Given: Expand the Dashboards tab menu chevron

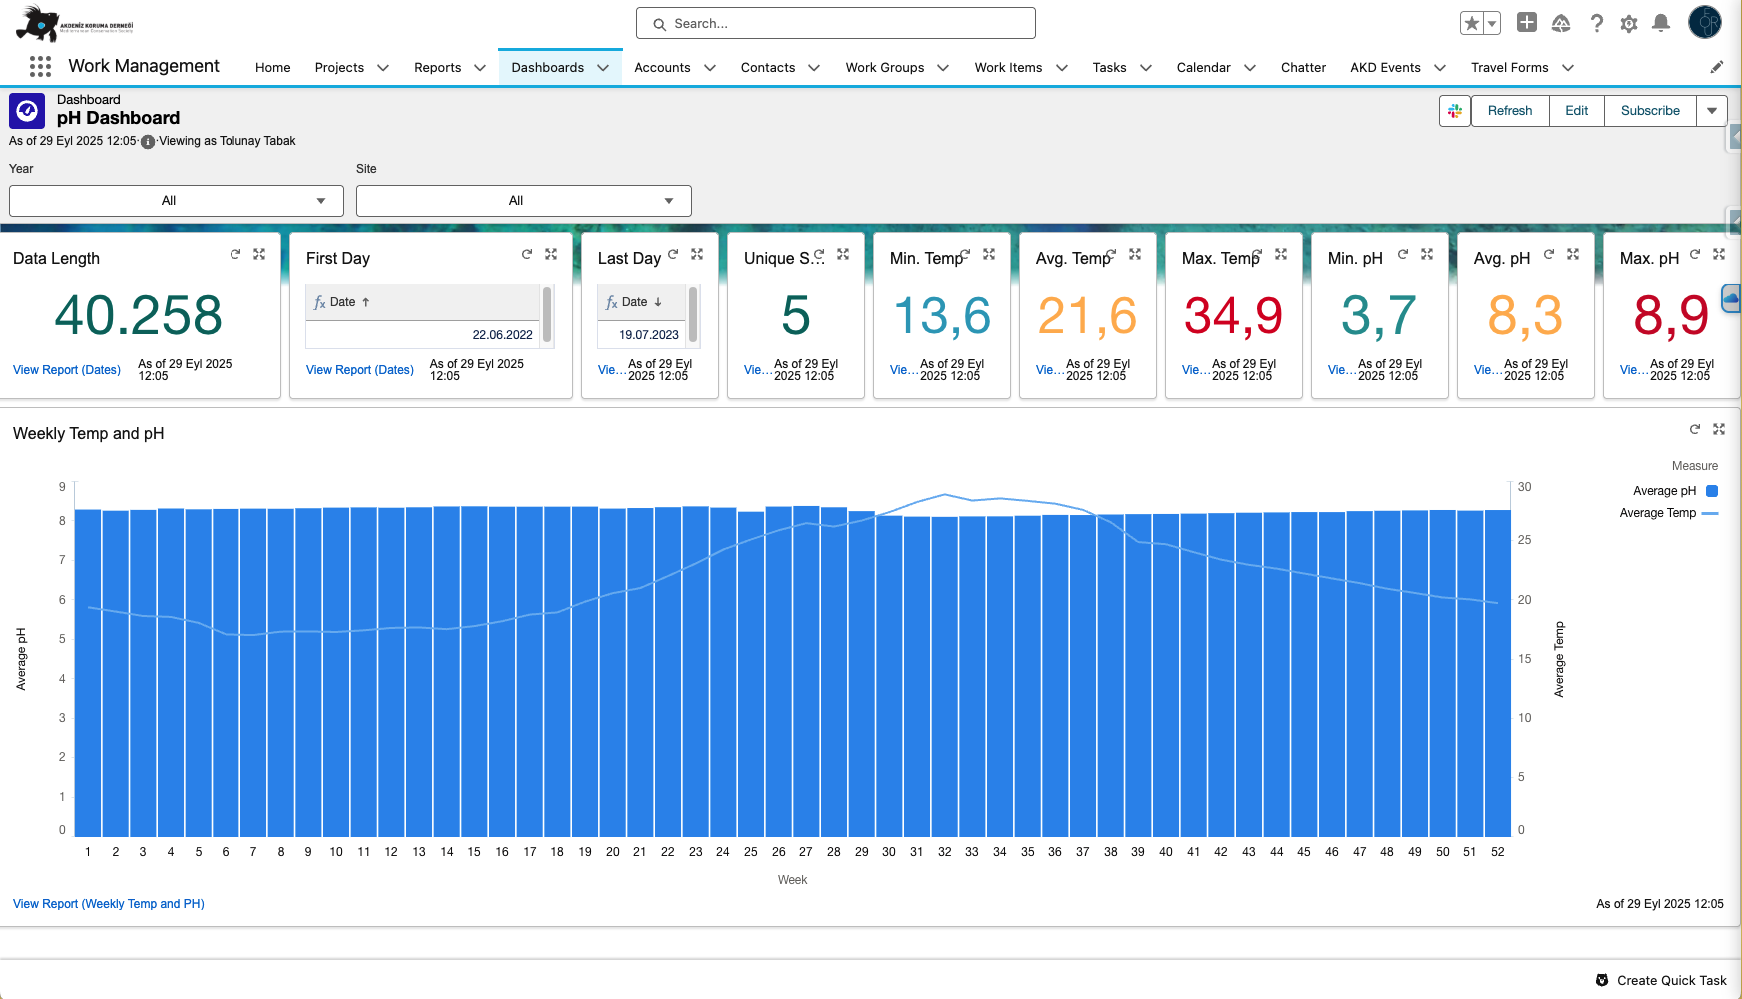Looking at the screenshot, I should [603, 68].
